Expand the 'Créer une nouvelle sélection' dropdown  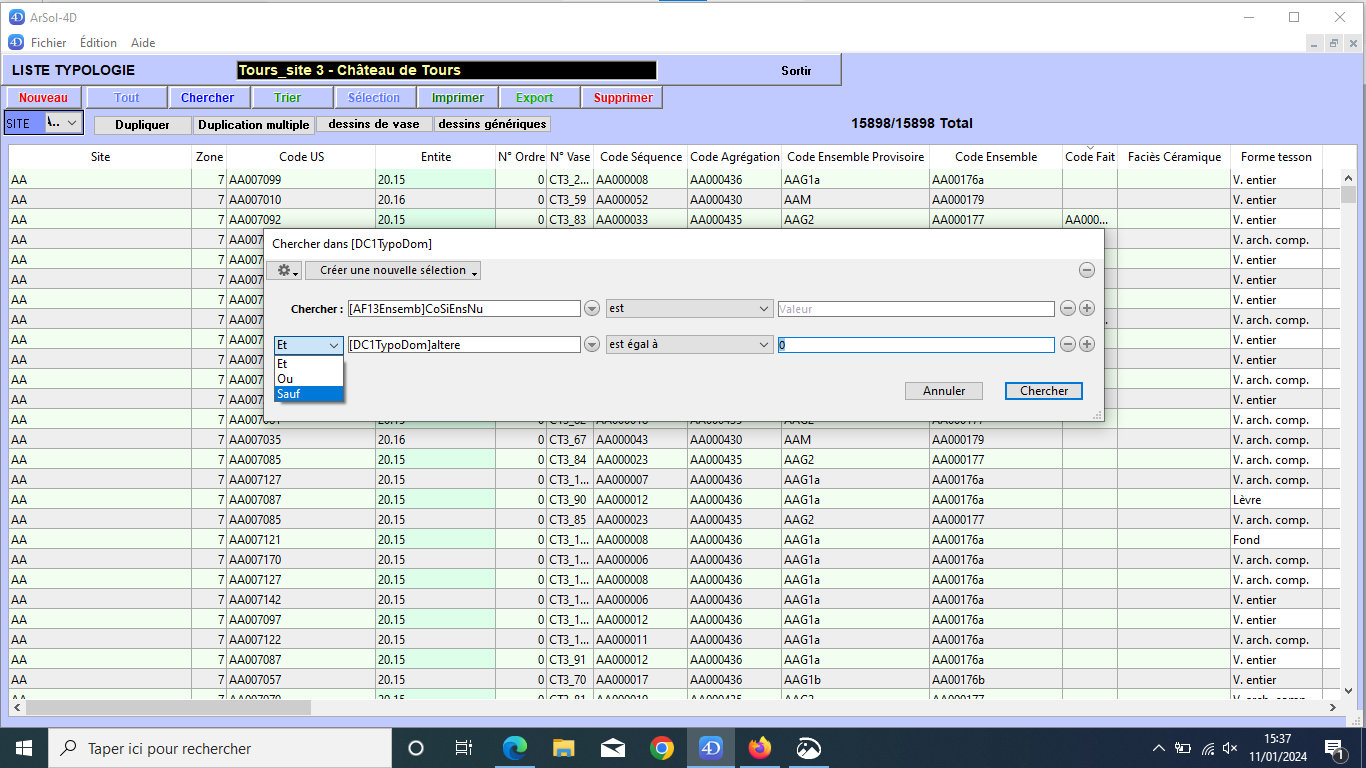click(393, 271)
